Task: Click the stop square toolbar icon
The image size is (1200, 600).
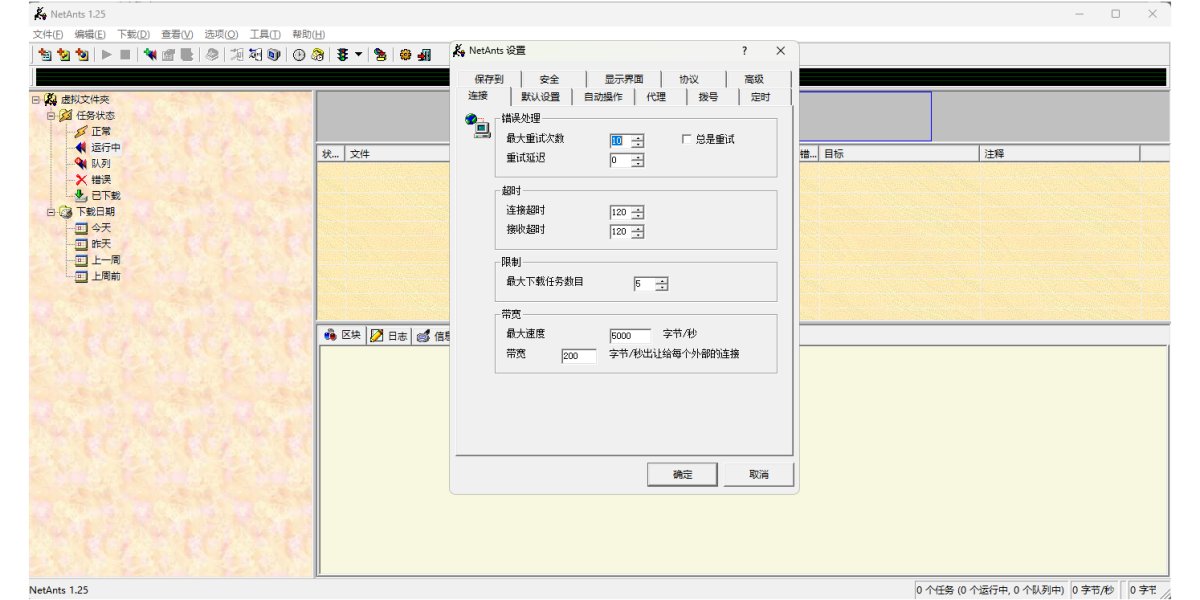Action: pyautogui.click(x=125, y=55)
